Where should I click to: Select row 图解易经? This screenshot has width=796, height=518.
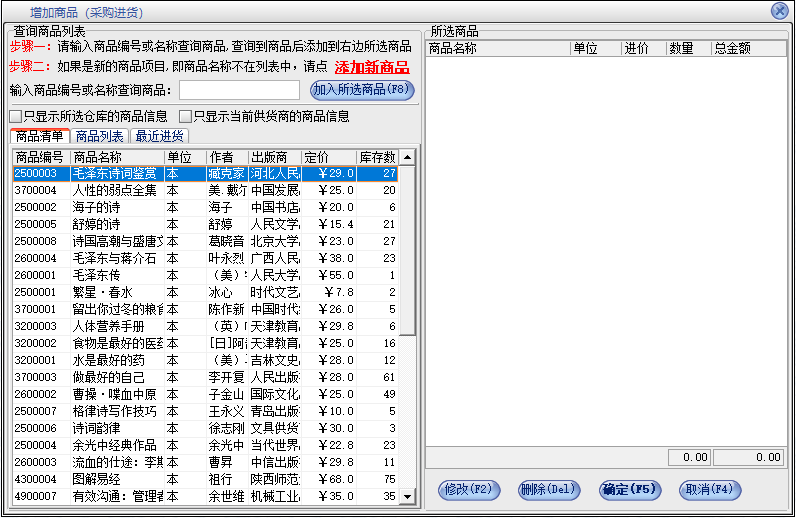point(205,479)
